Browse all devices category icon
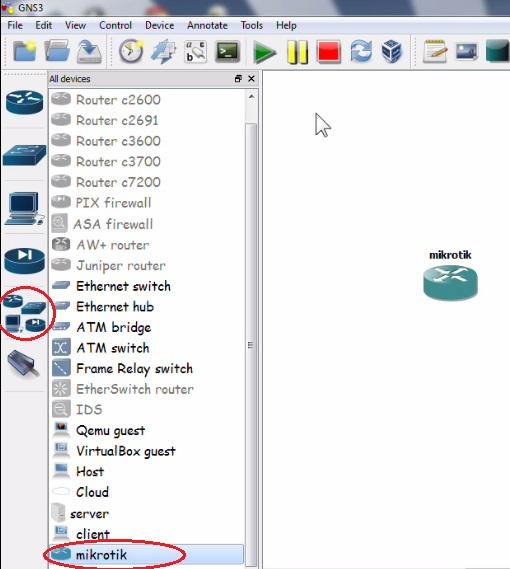The width and height of the screenshot is (510, 569). point(24,314)
